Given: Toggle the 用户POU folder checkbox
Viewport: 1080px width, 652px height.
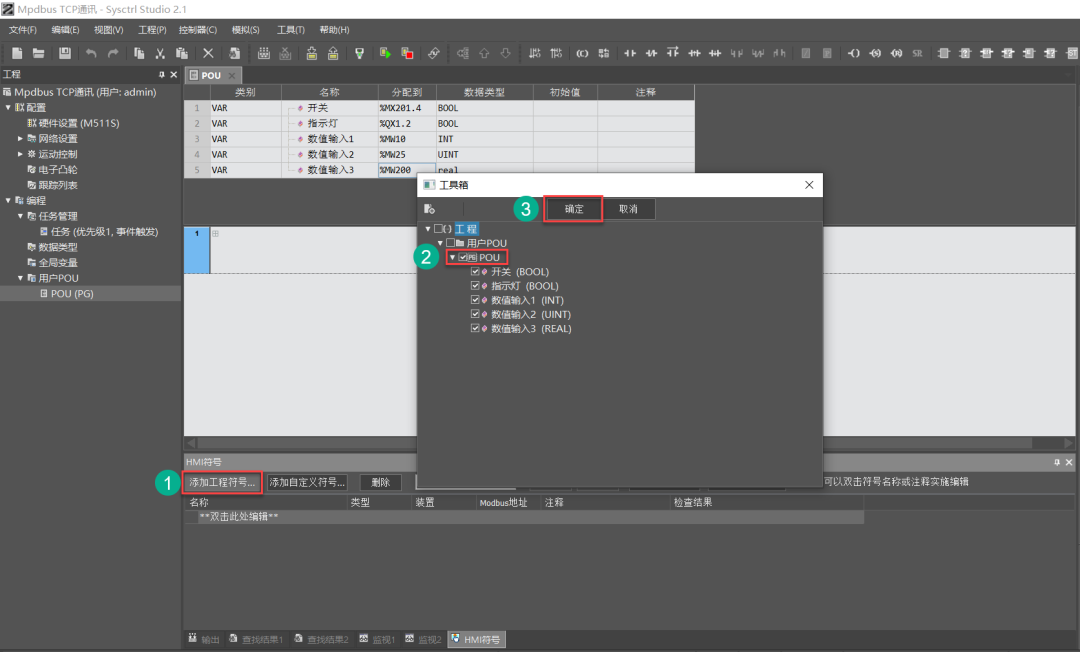Looking at the screenshot, I should click(450, 243).
